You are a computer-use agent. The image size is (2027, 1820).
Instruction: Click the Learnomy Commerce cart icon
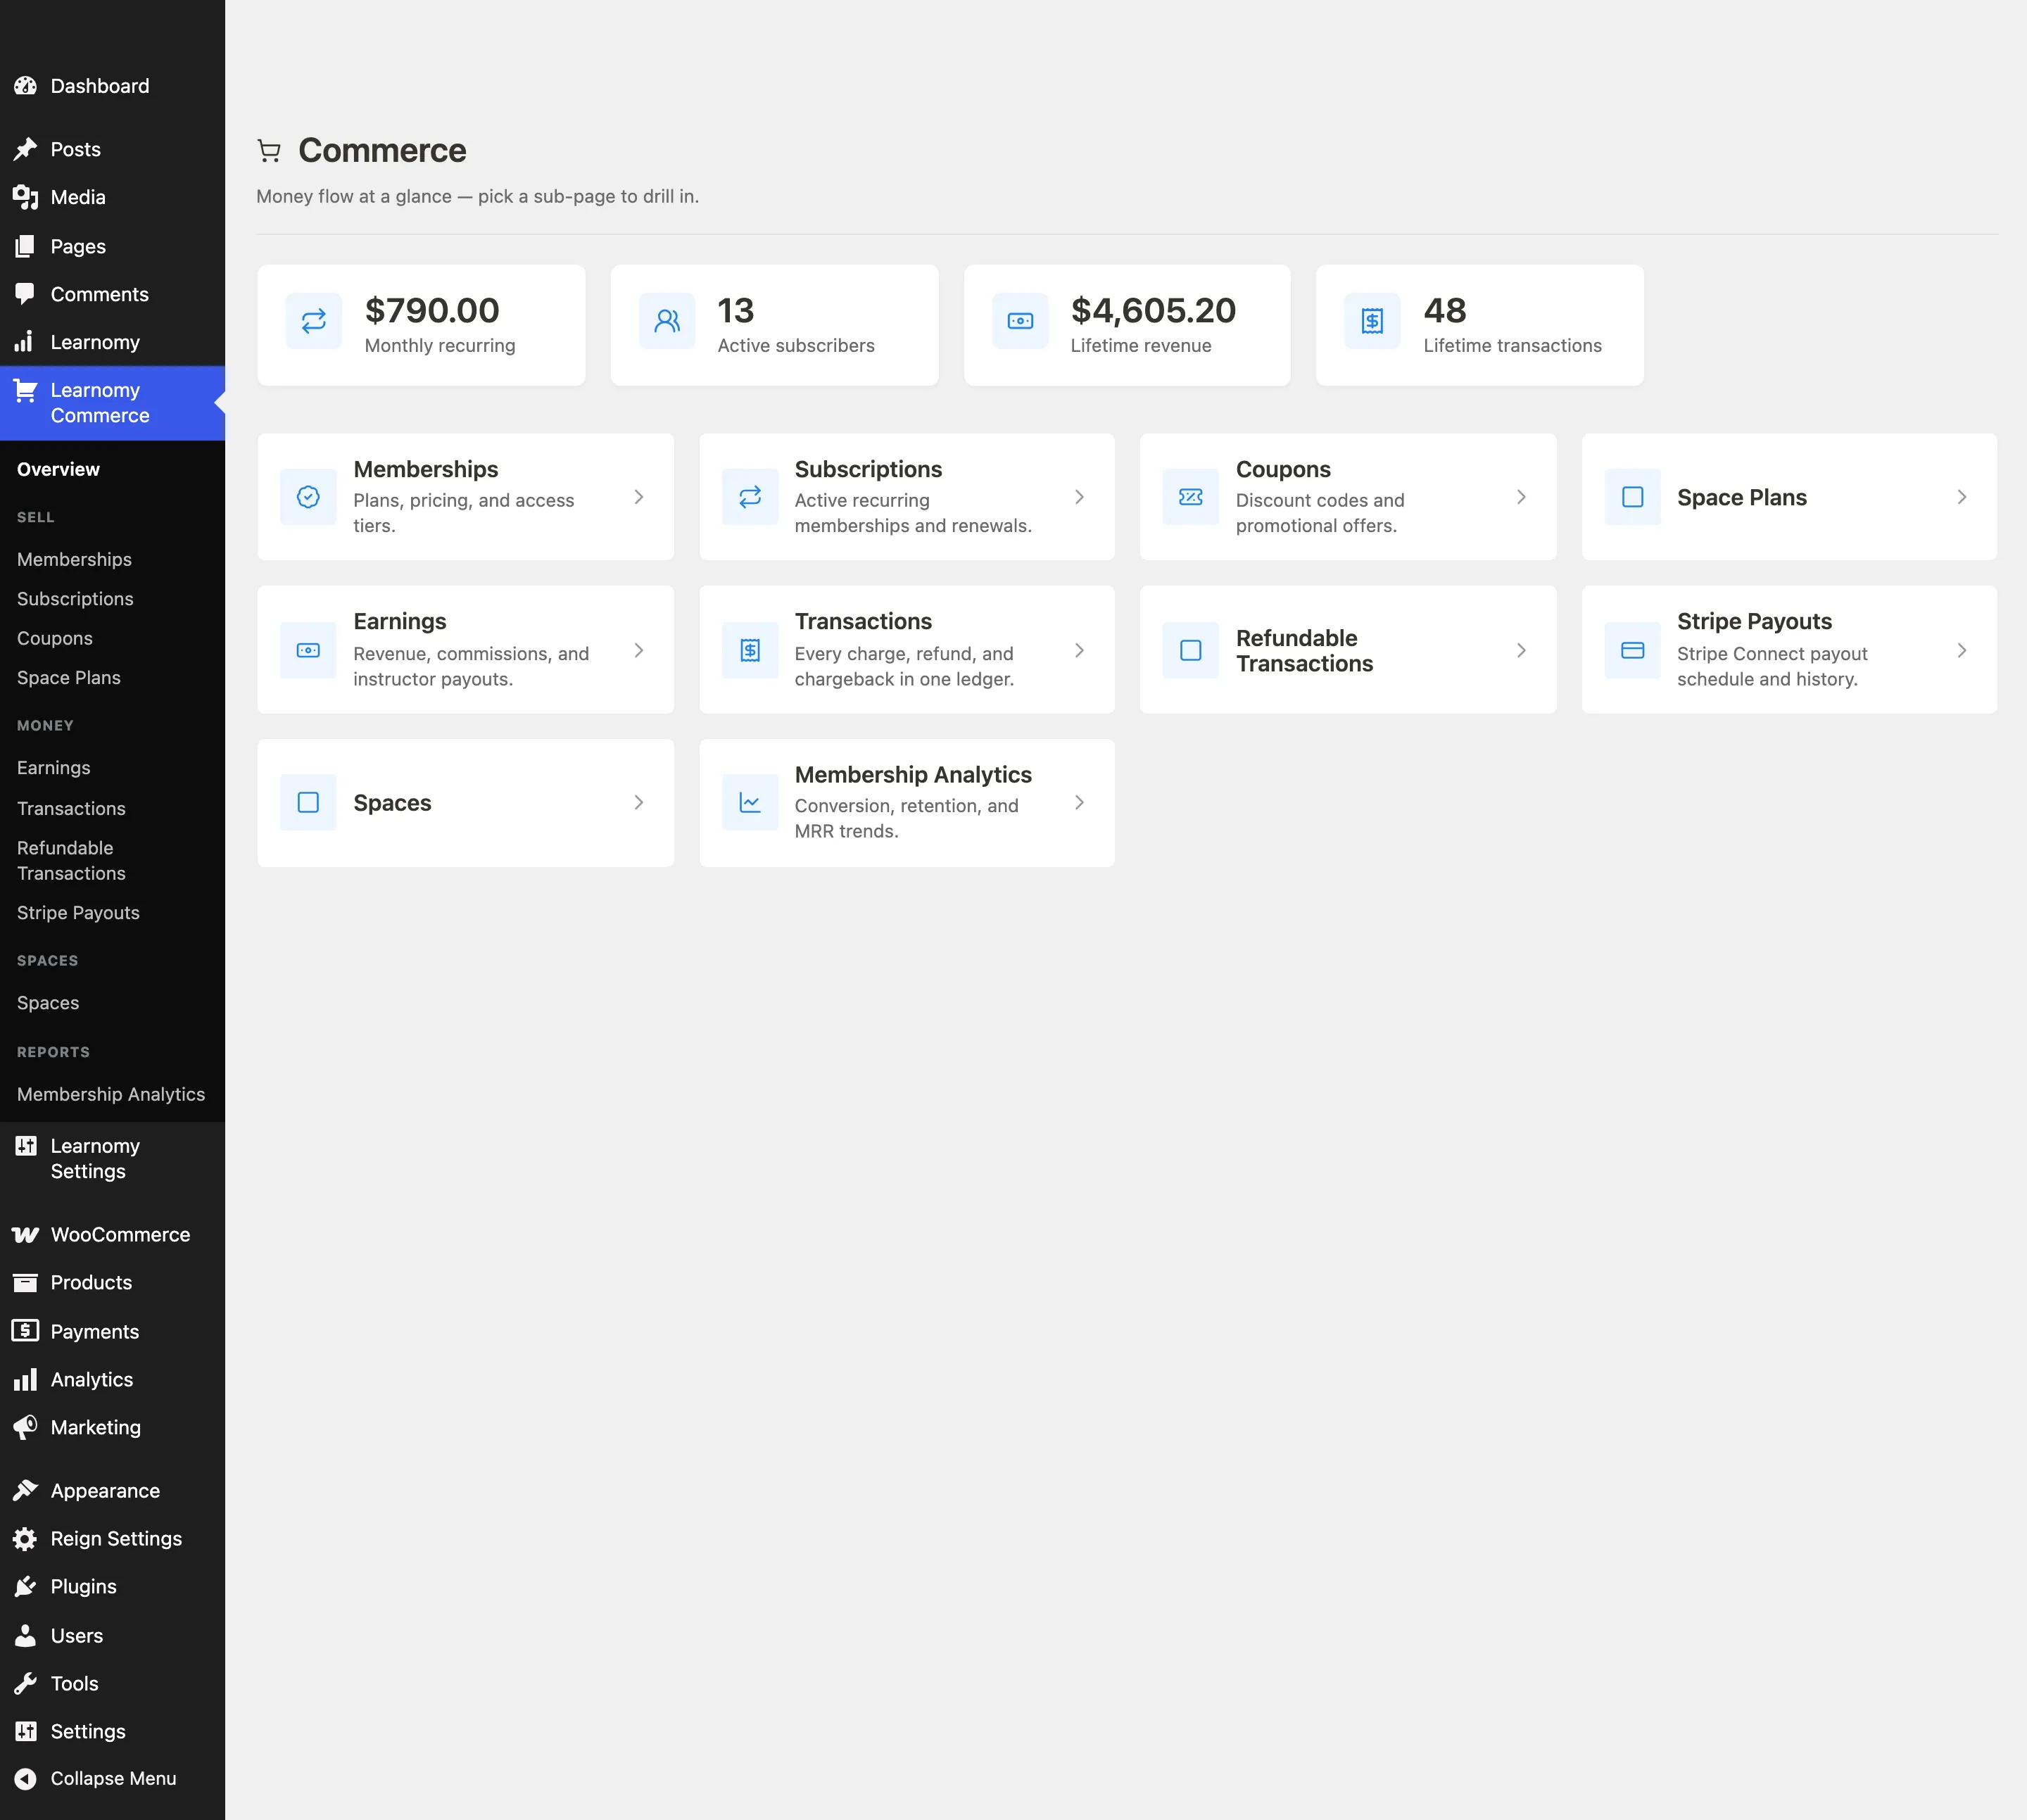click(x=25, y=391)
